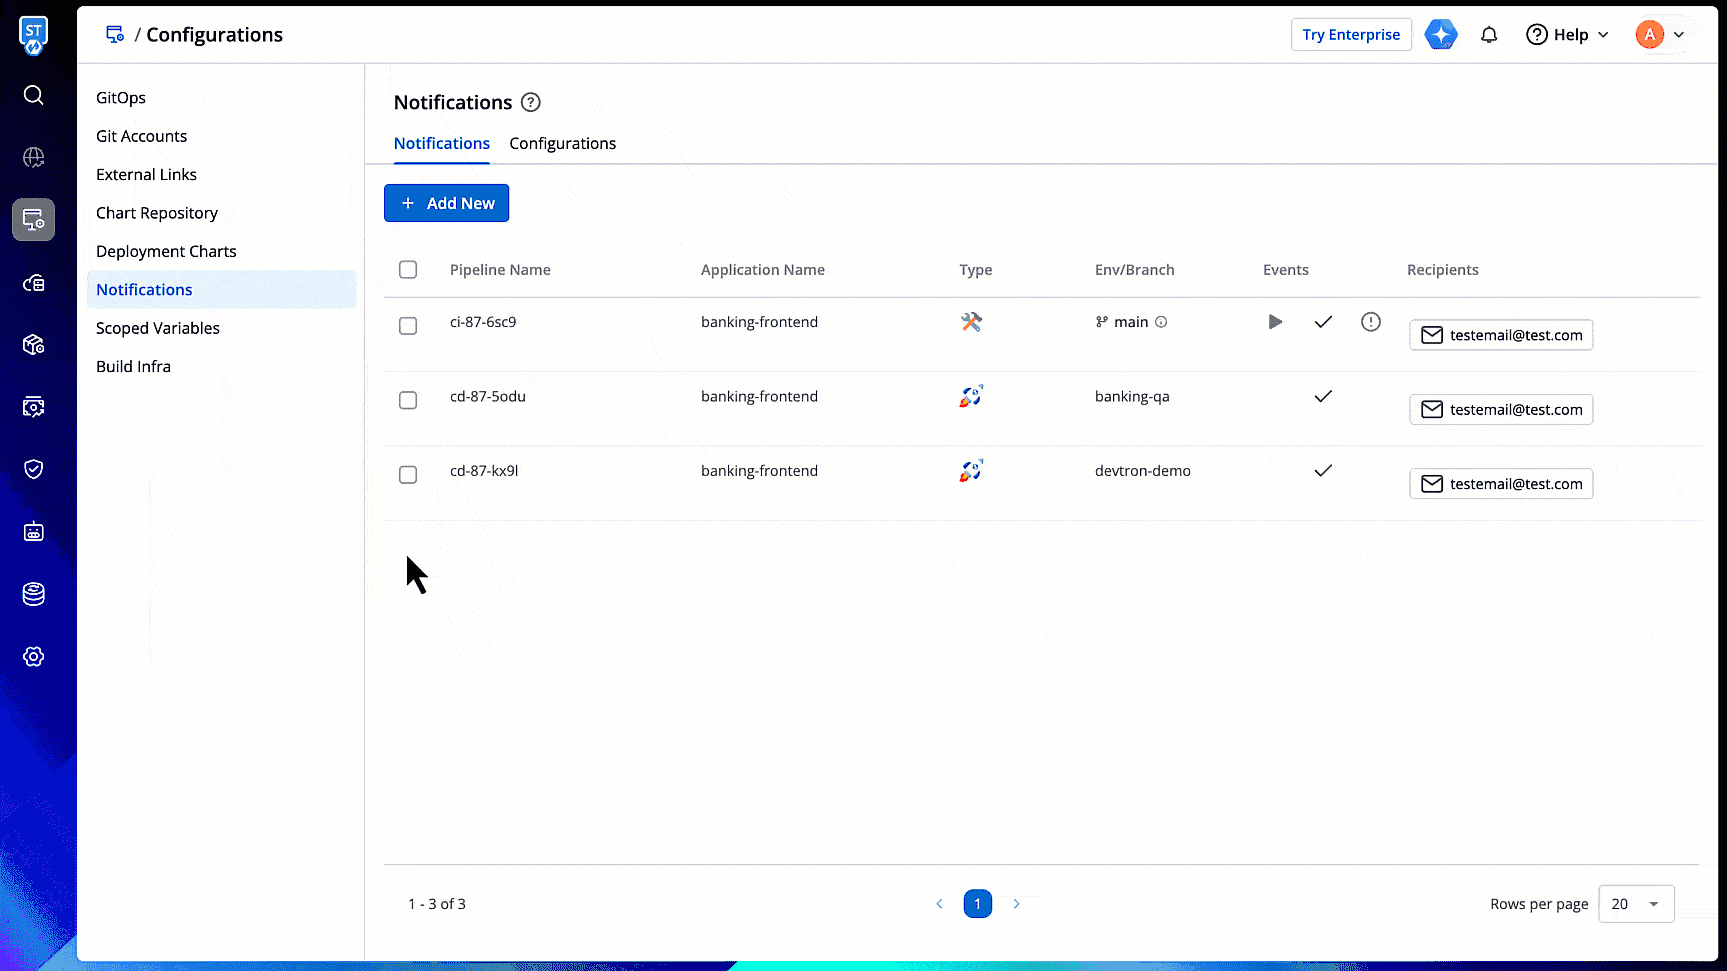
Task: Click the info icon next to the main branch
Action: 1161,322
